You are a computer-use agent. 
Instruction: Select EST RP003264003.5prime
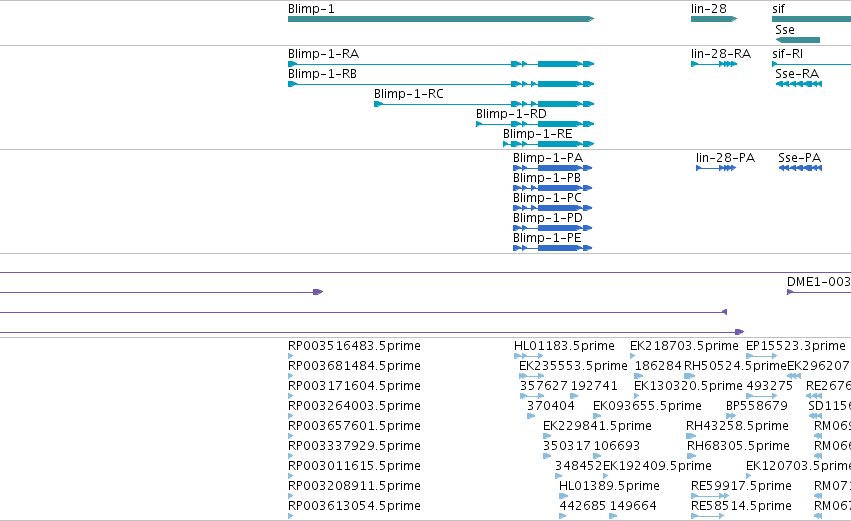[x=354, y=406]
